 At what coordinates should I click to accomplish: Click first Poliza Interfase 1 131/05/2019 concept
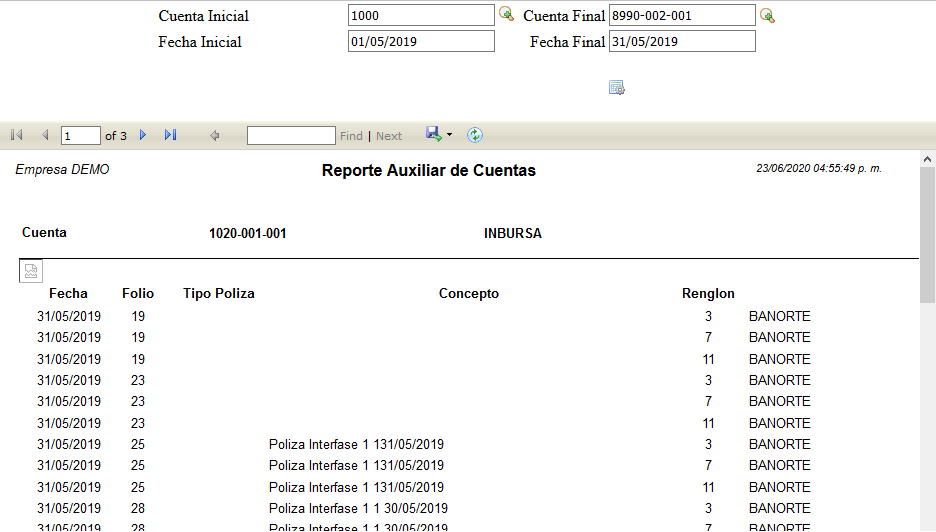coord(356,444)
